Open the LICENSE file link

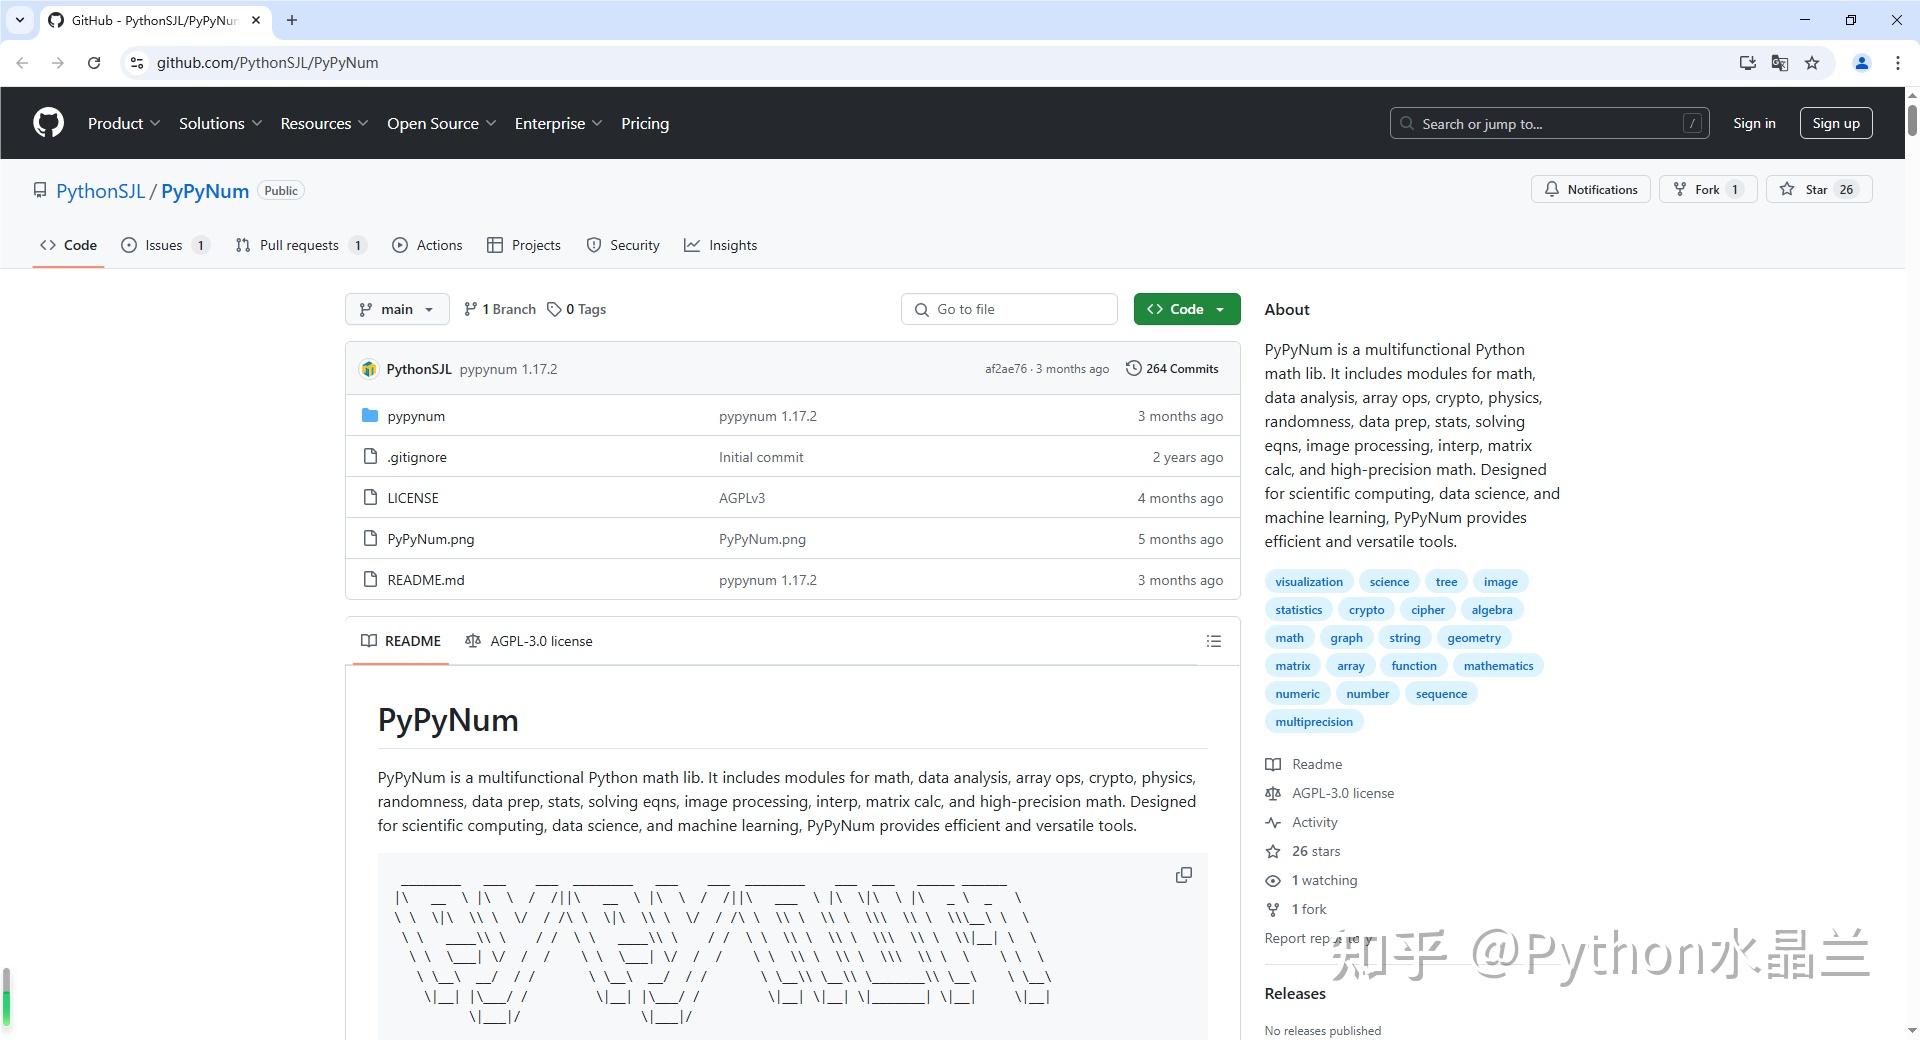click(412, 497)
